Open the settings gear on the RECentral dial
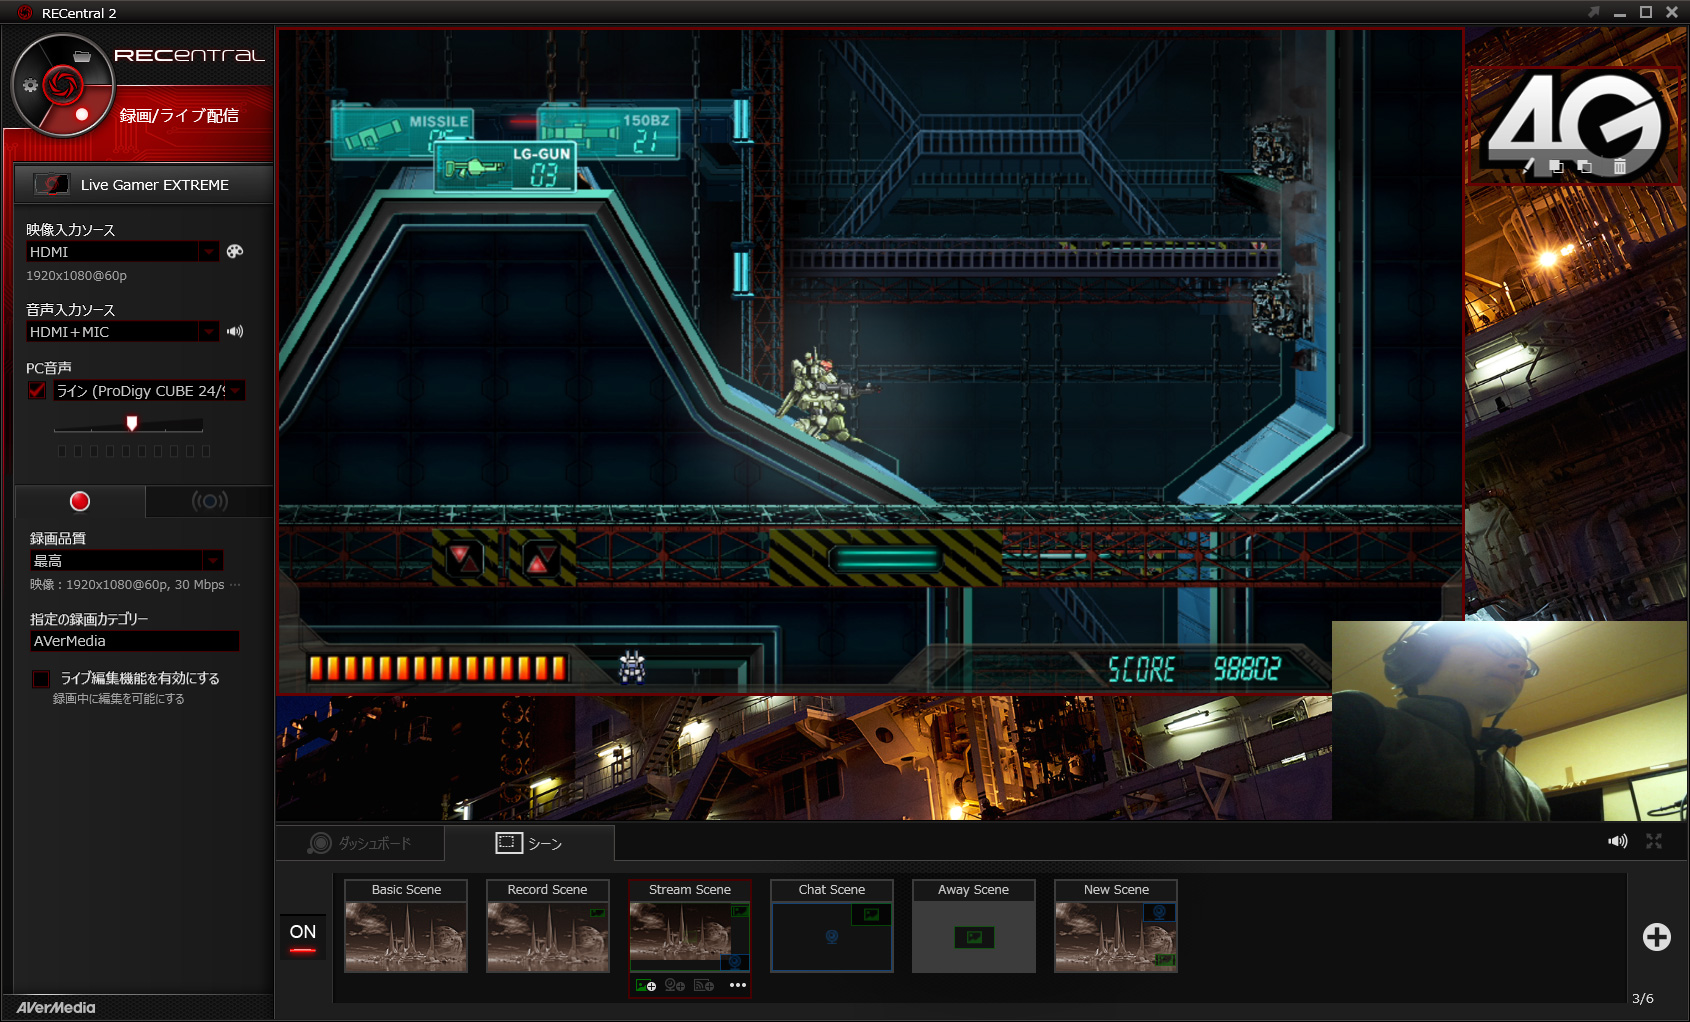The height and width of the screenshot is (1022, 1690). [30, 86]
